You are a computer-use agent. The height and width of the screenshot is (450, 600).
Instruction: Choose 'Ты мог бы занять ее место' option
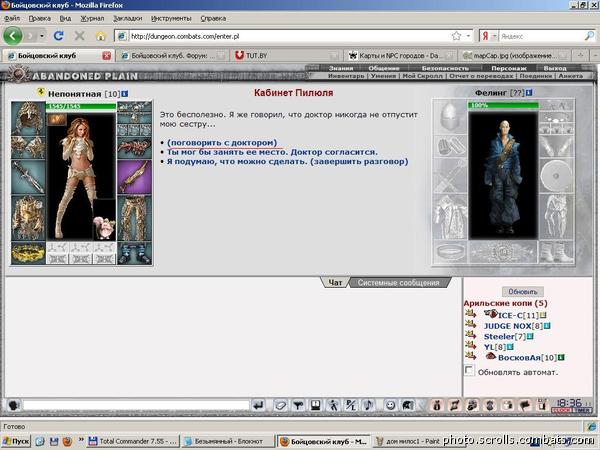tap(272, 152)
